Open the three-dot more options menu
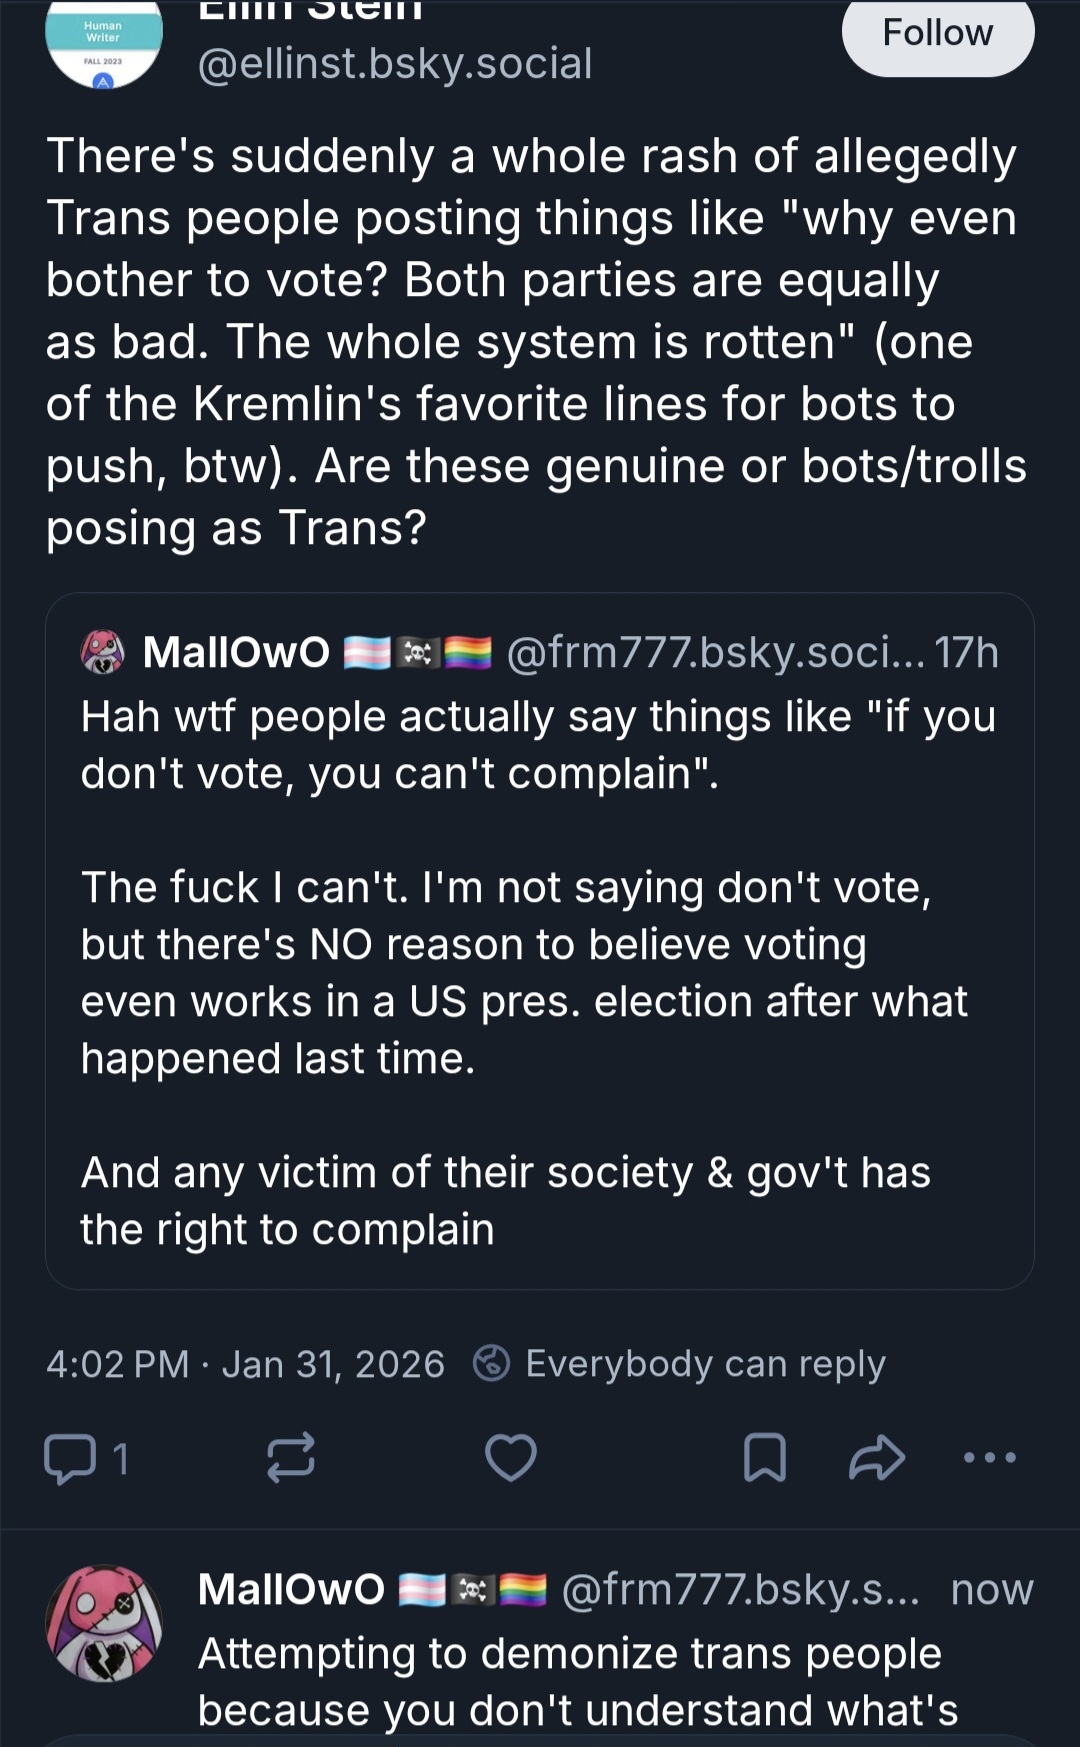Image resolution: width=1080 pixels, height=1747 pixels. (x=990, y=1457)
